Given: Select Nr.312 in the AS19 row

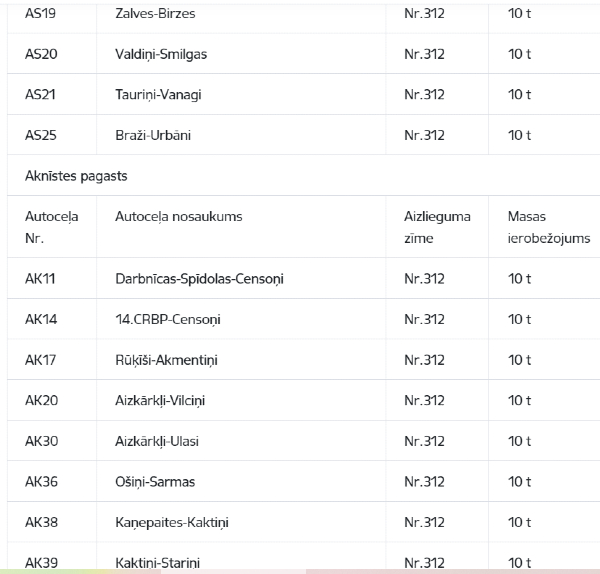Looking at the screenshot, I should [424, 14].
